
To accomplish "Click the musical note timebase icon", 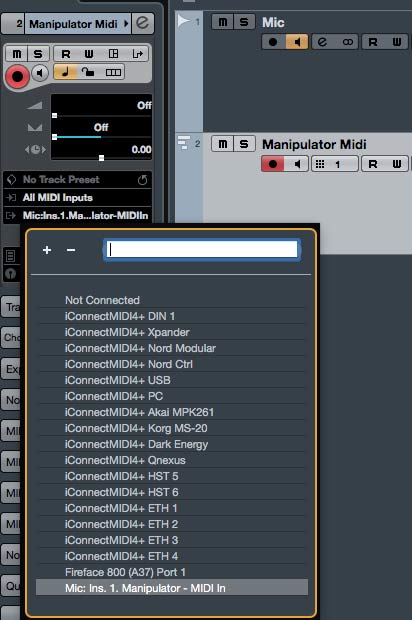I will point(65,72).
